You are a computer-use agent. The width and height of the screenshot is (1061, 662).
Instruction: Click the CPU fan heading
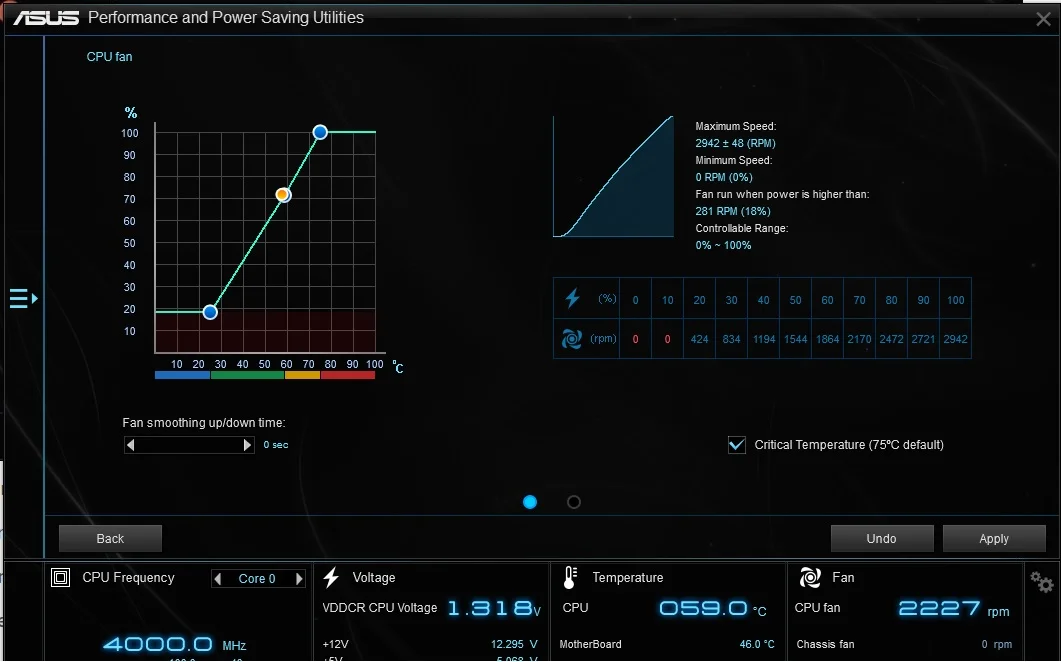click(110, 57)
